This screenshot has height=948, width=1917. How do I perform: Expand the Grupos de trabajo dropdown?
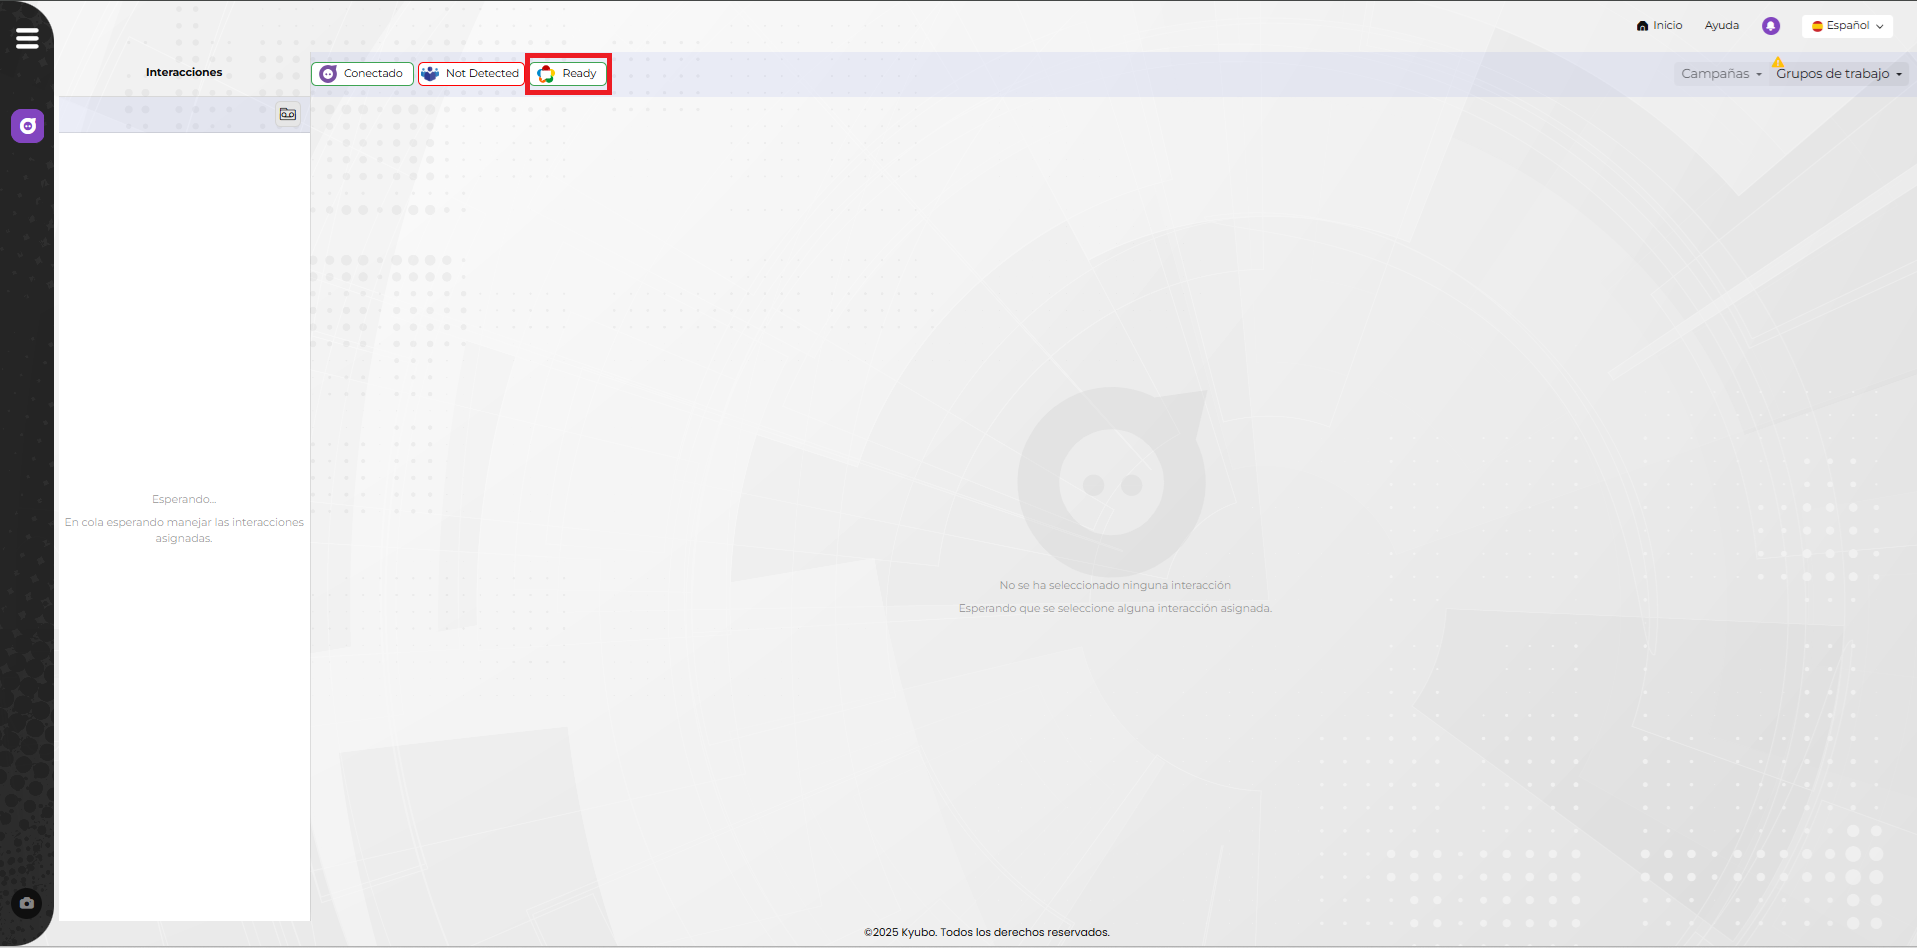pyautogui.click(x=1838, y=74)
